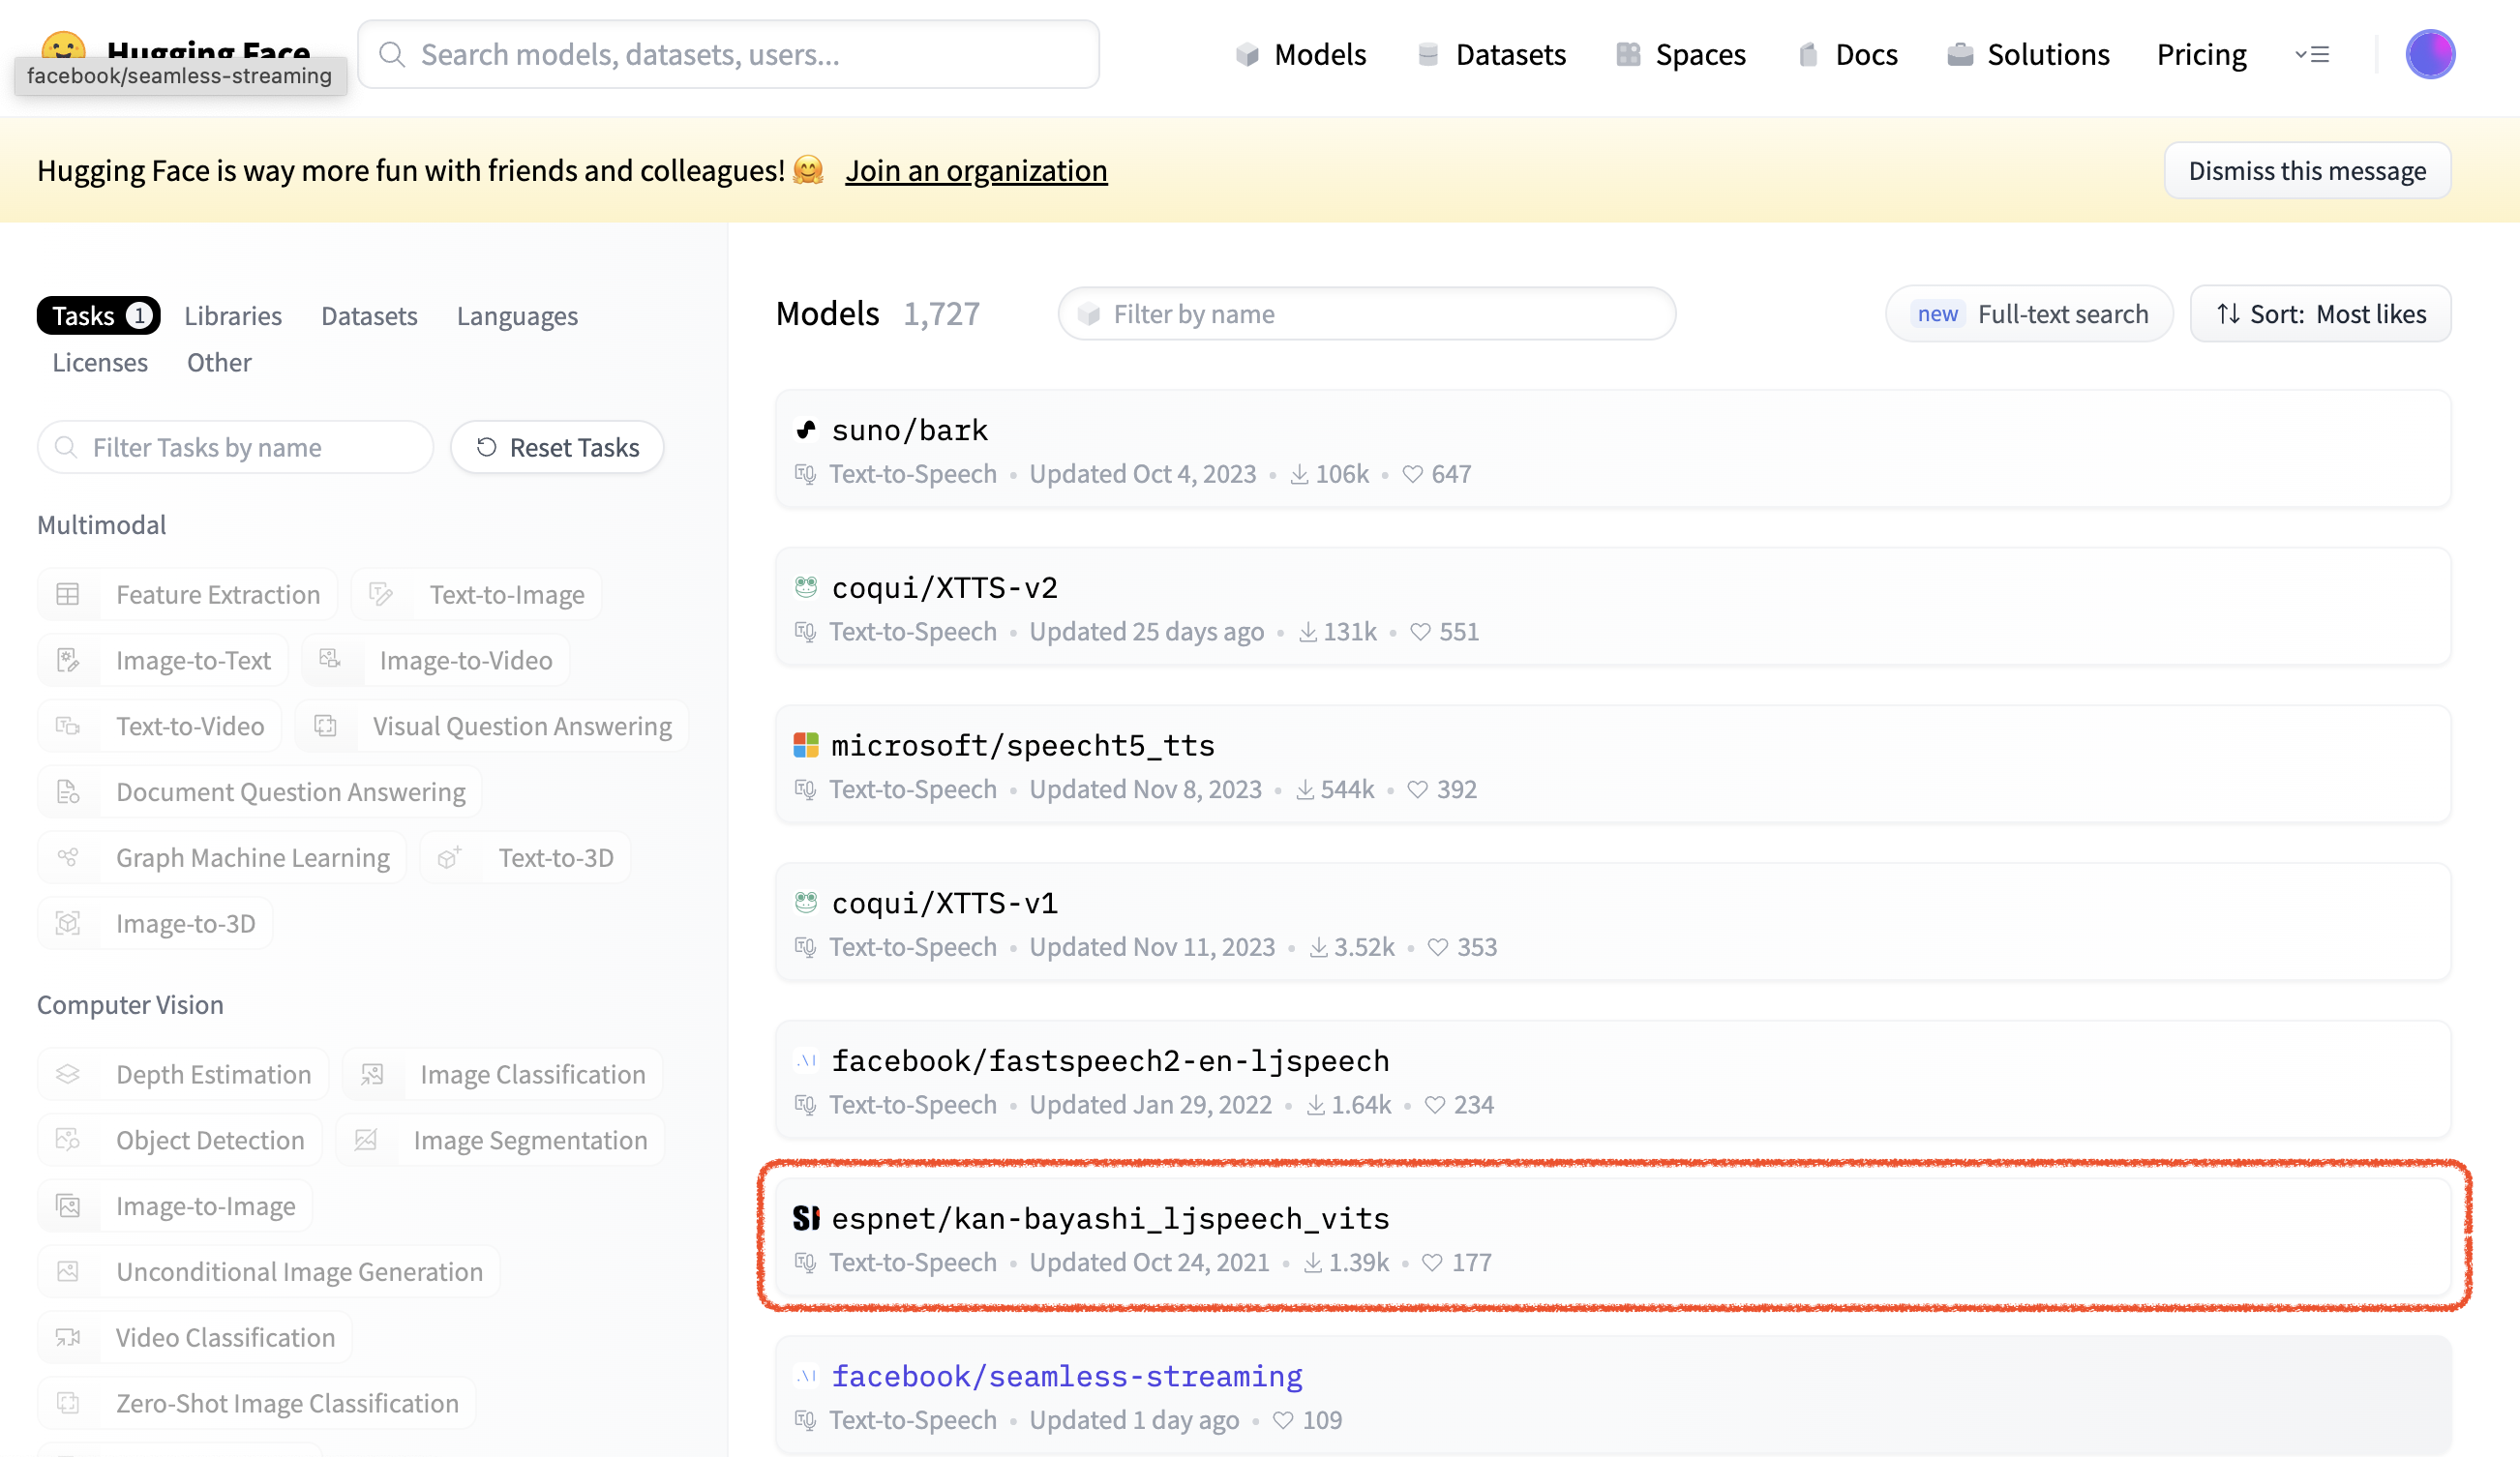Screen dimensions: 2520x1457
Task: Click the Object Detection task icon
Action: click(x=68, y=1140)
